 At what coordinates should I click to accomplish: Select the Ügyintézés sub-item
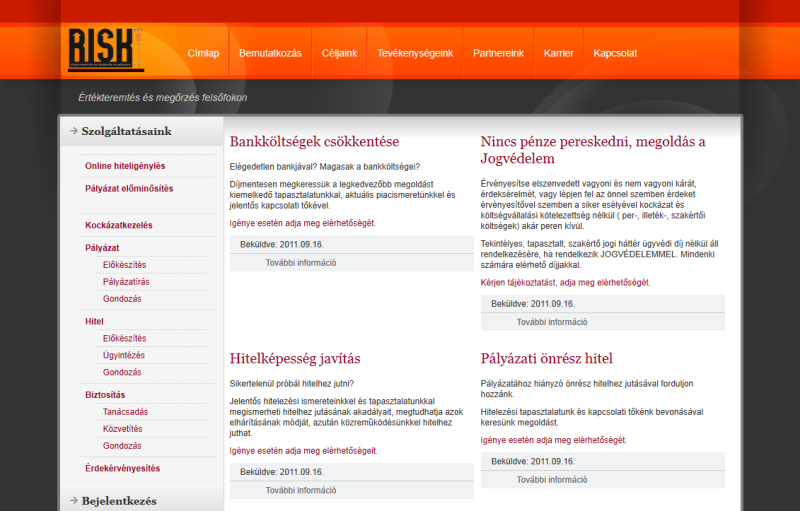click(x=123, y=355)
